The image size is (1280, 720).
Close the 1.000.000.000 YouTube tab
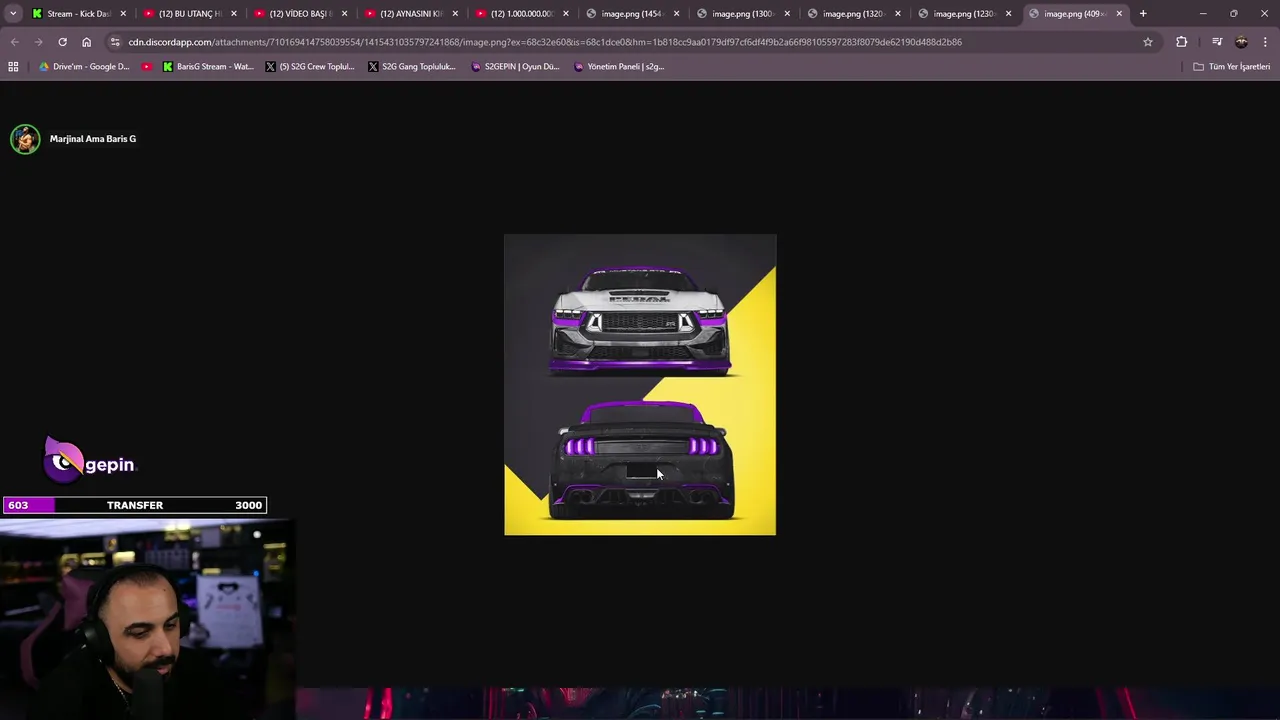[566, 14]
